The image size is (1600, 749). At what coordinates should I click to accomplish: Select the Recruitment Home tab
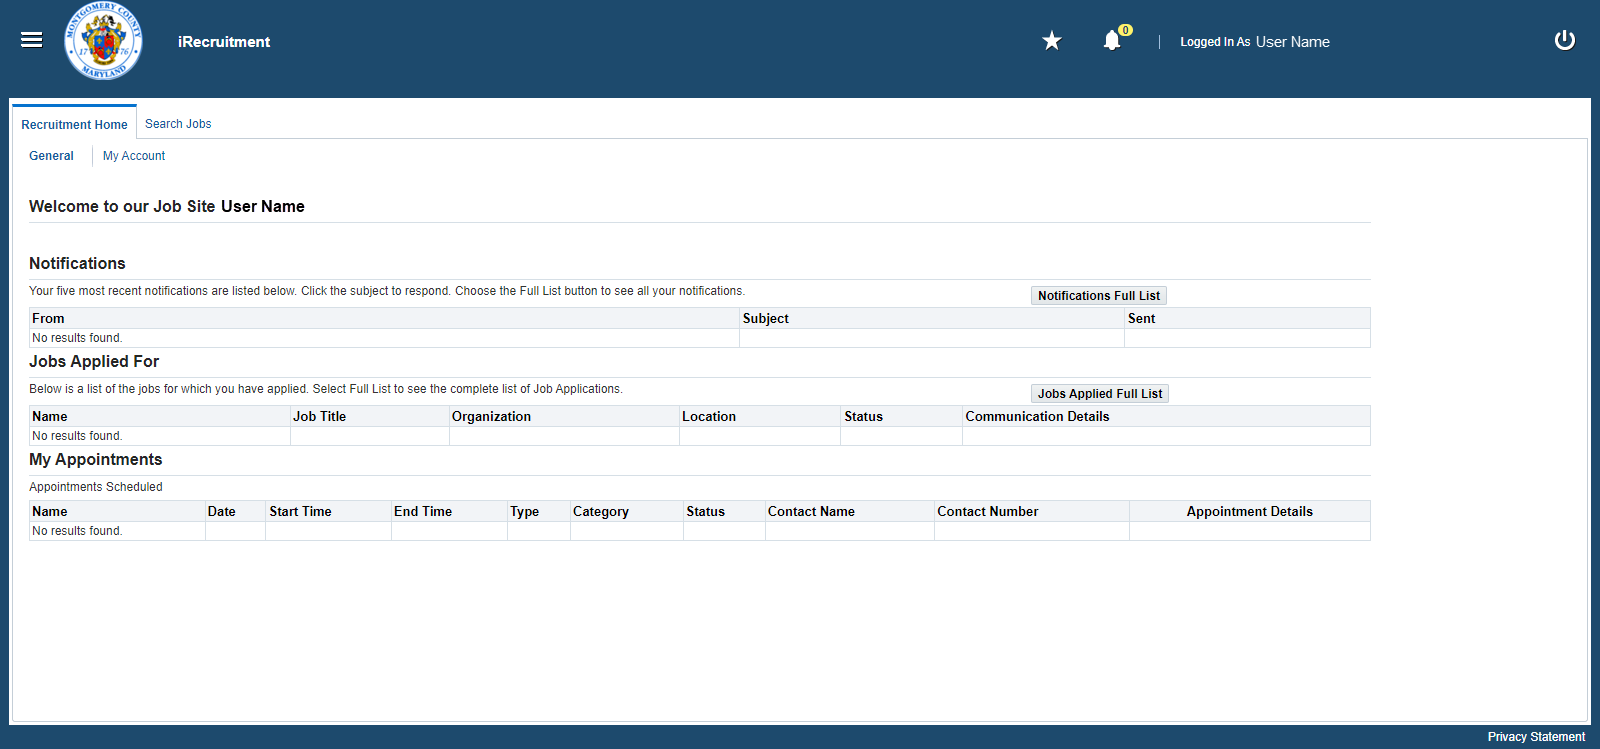tap(74, 125)
